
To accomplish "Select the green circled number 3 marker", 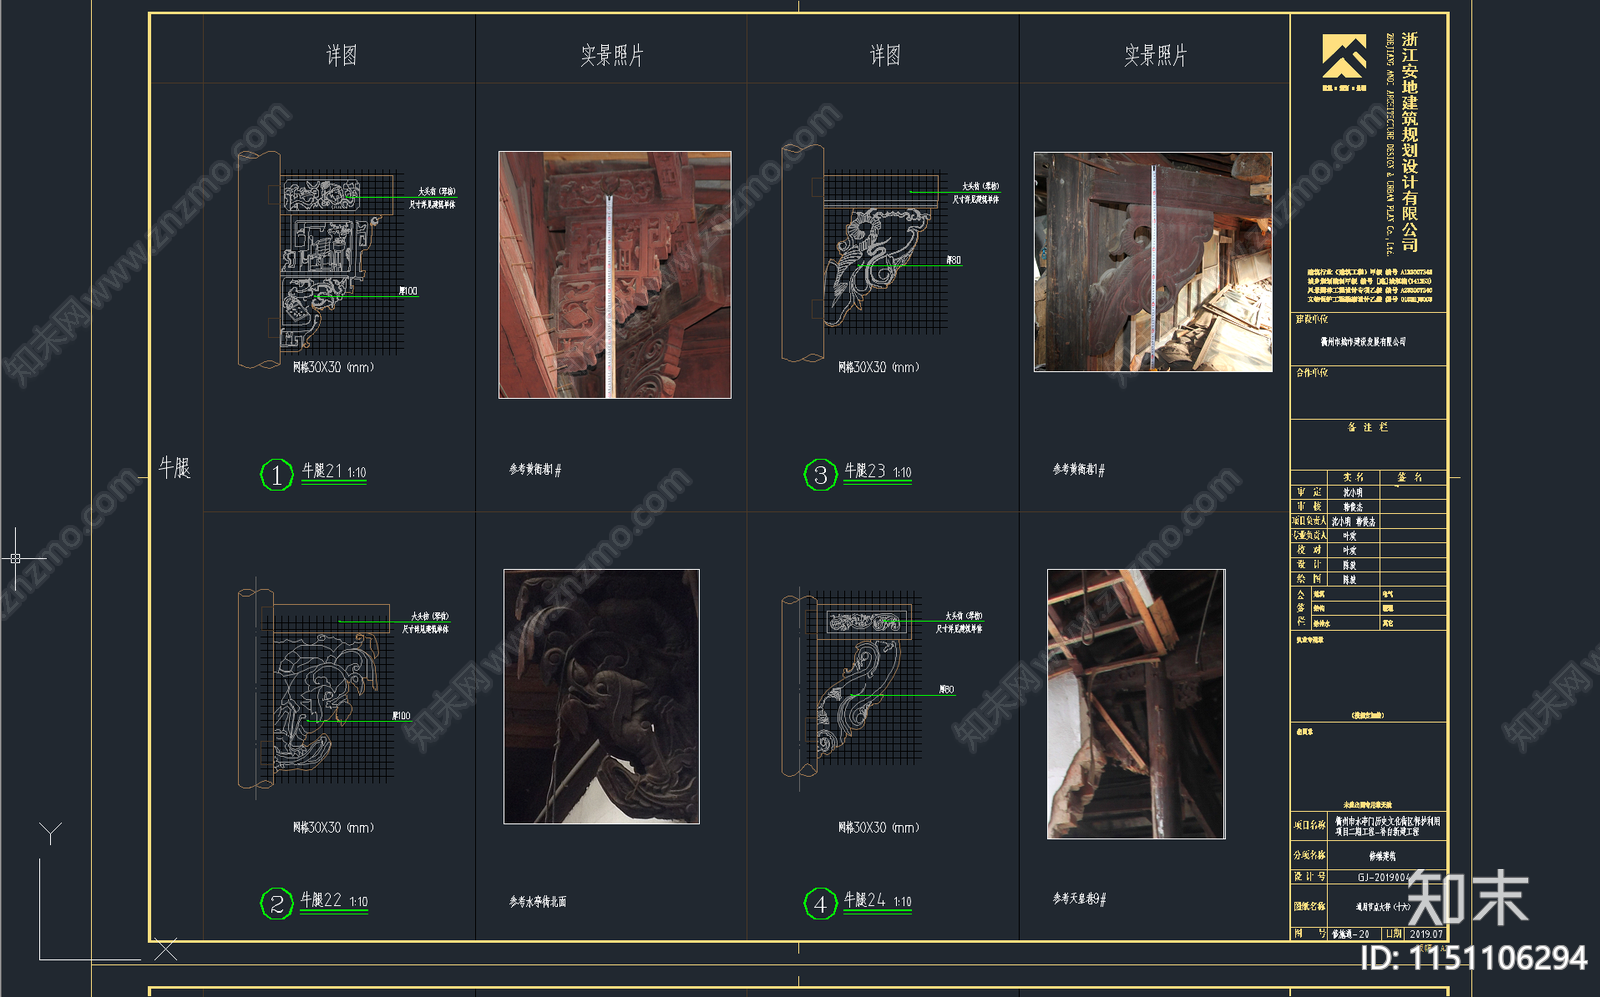I will [821, 475].
